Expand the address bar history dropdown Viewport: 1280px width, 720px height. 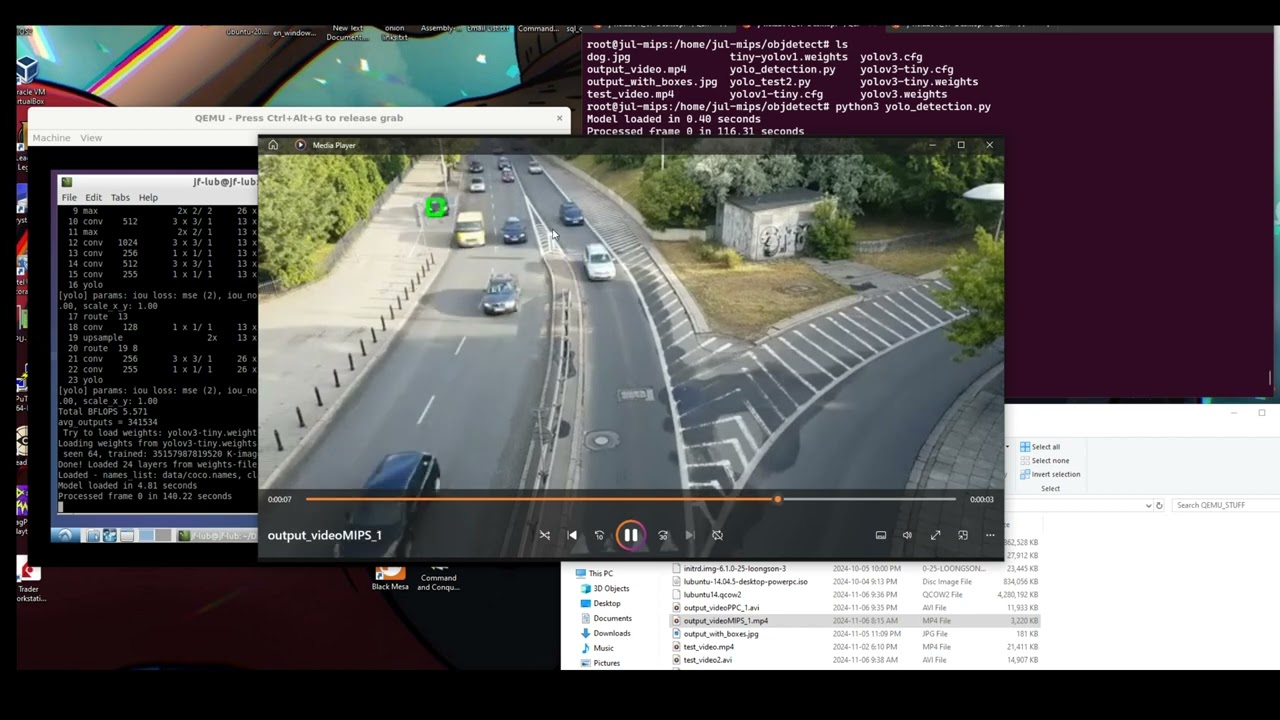[1148, 505]
